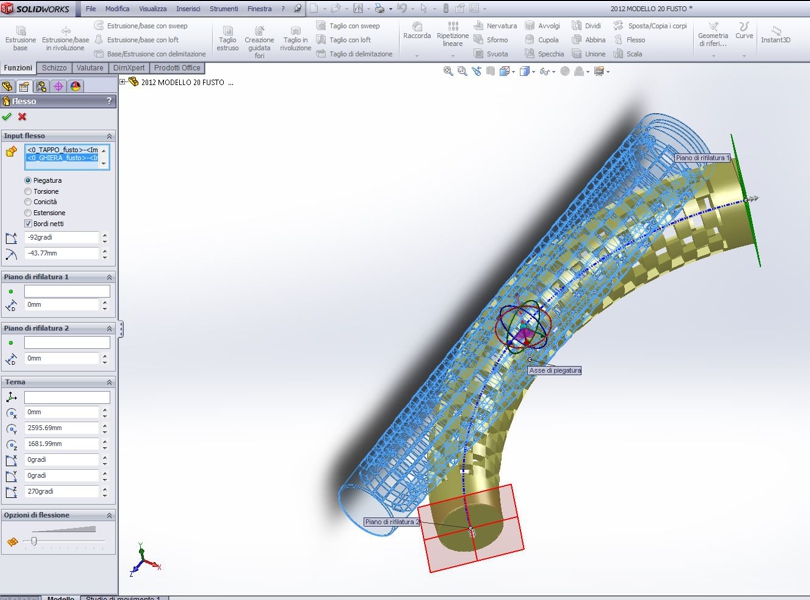Collapse Piano di rifilatura 2 section
810x600 pixels.
pos(110,328)
